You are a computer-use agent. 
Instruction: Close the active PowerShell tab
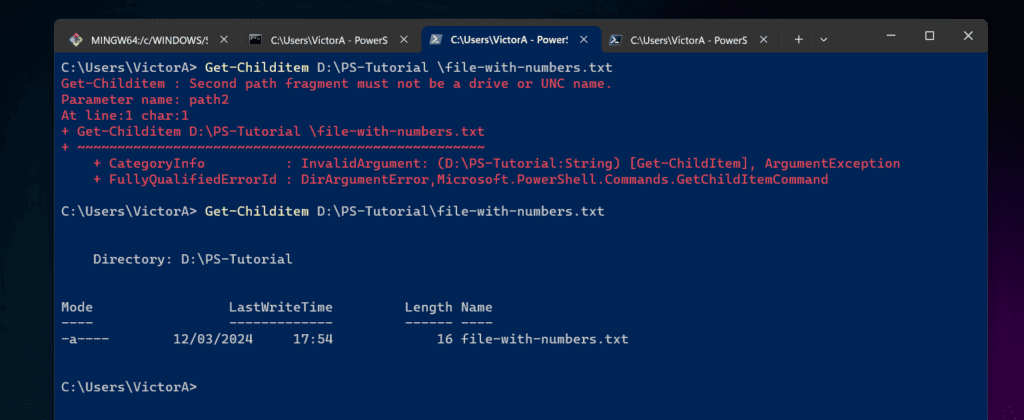click(584, 40)
